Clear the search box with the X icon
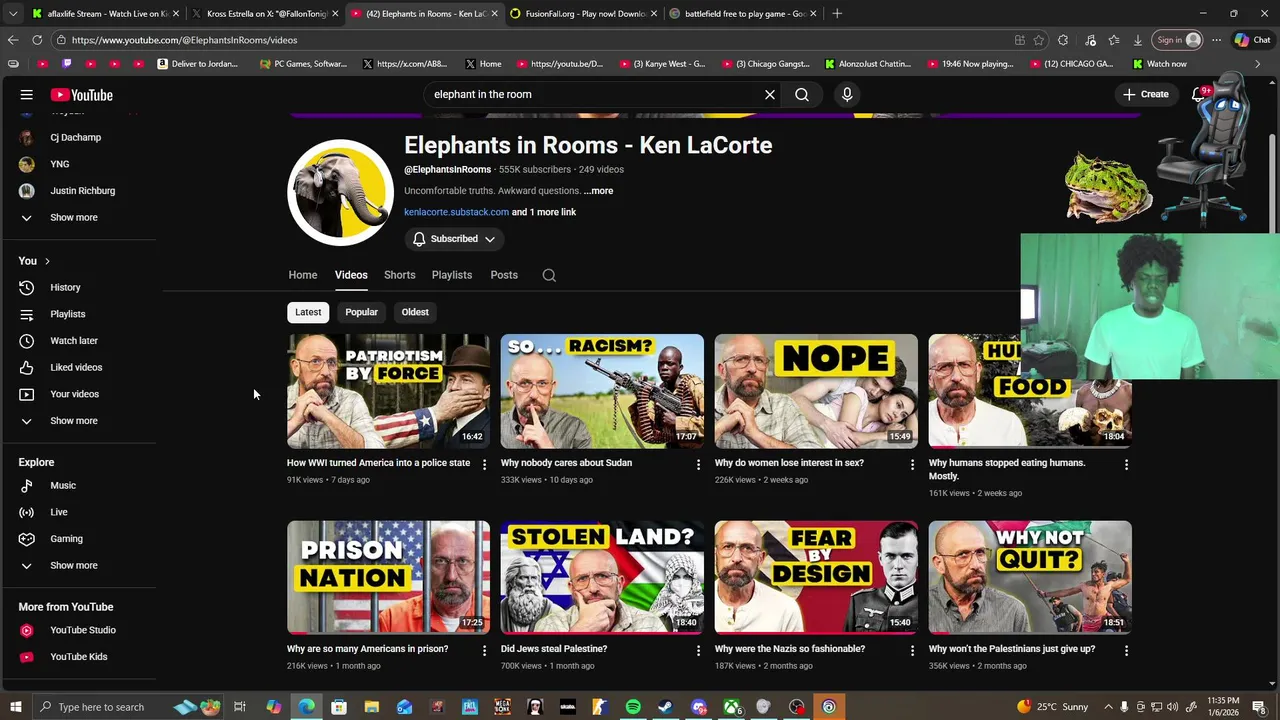Screen dimensions: 1280x720 point(770,95)
